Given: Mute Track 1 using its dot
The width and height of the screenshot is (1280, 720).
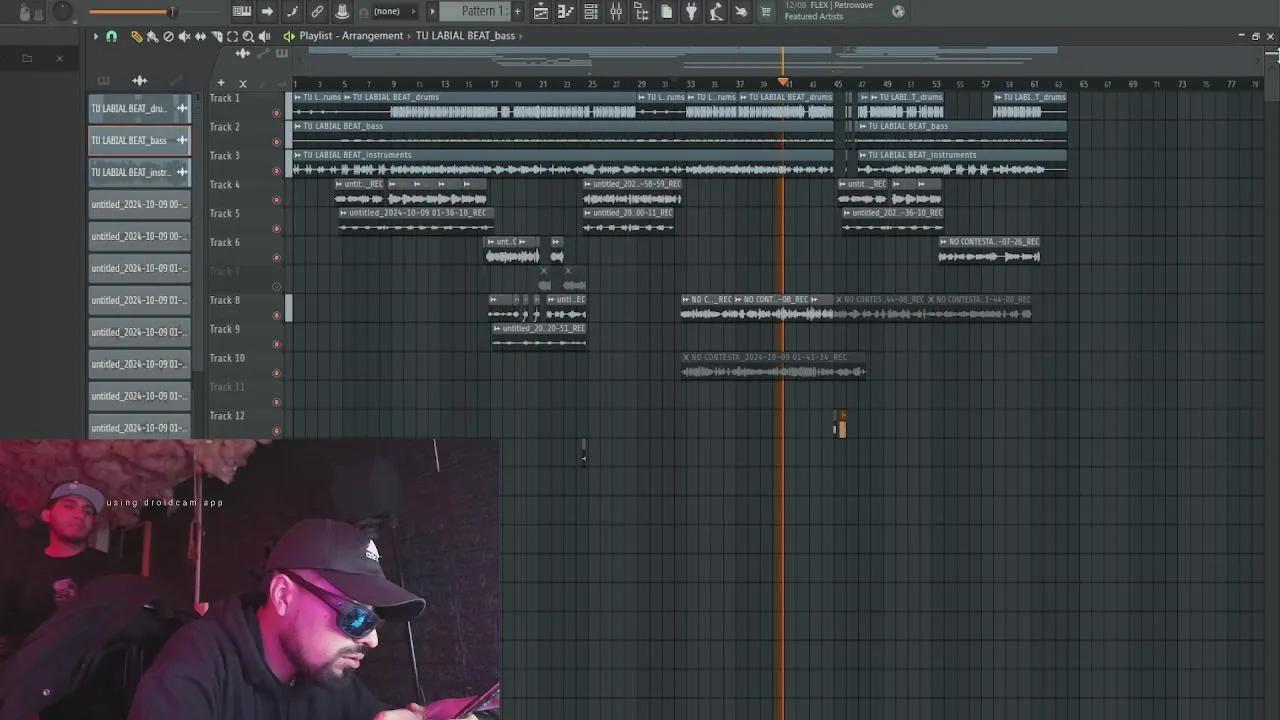Looking at the screenshot, I should [x=277, y=113].
